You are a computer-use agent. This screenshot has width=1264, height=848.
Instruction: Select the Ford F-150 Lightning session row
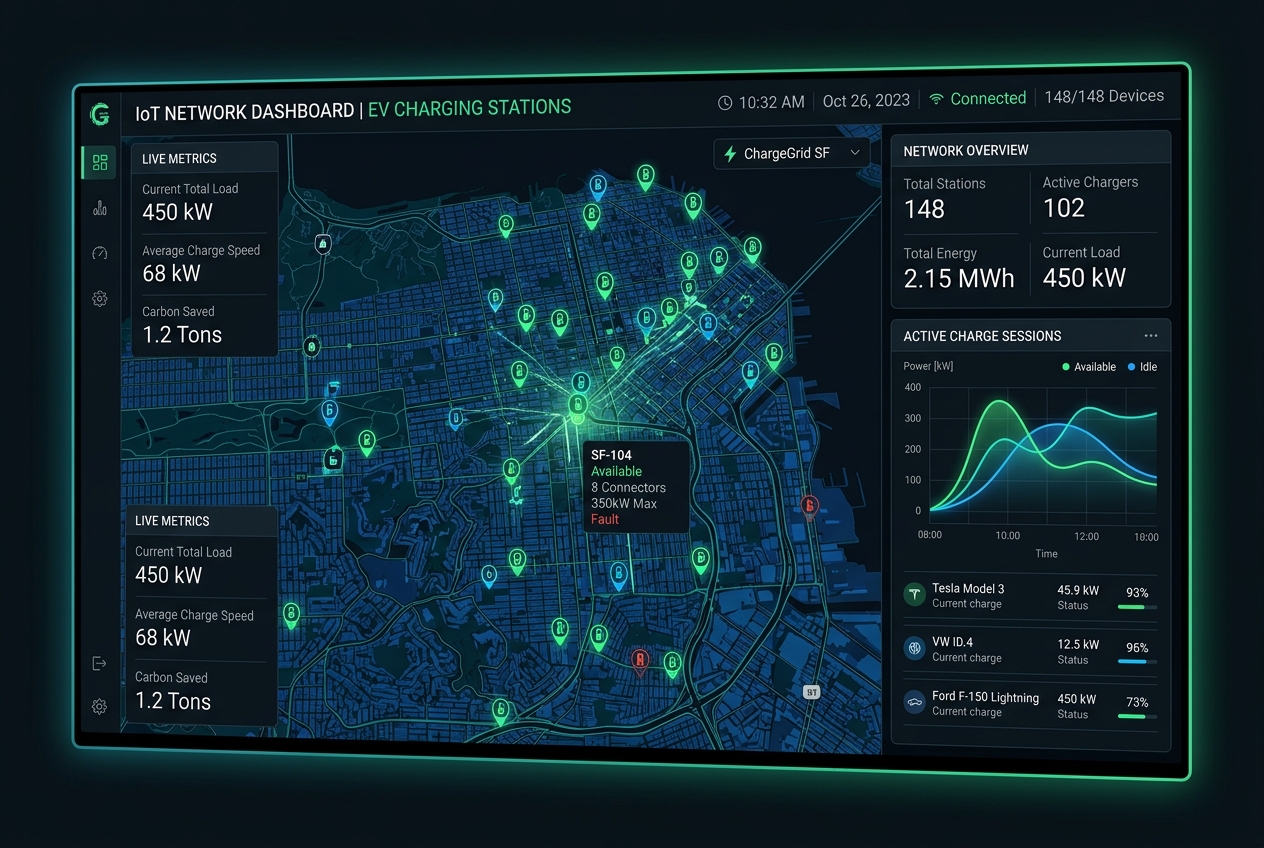coord(1030,704)
